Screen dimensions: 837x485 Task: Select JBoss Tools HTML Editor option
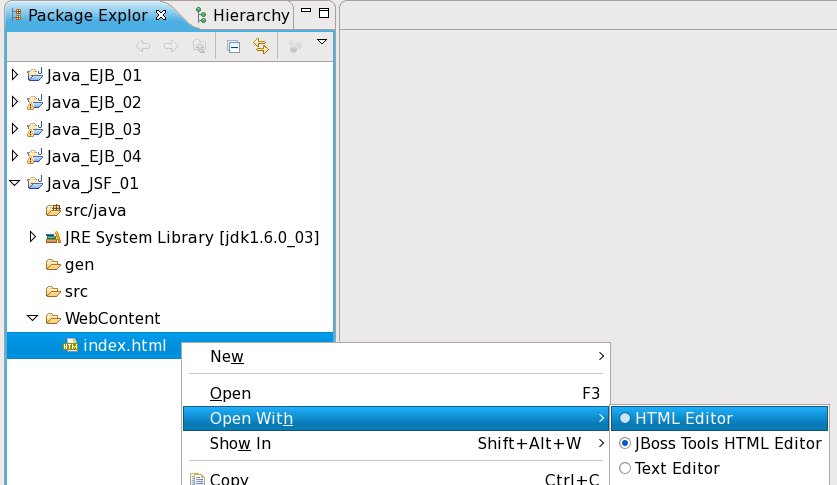(x=626, y=443)
